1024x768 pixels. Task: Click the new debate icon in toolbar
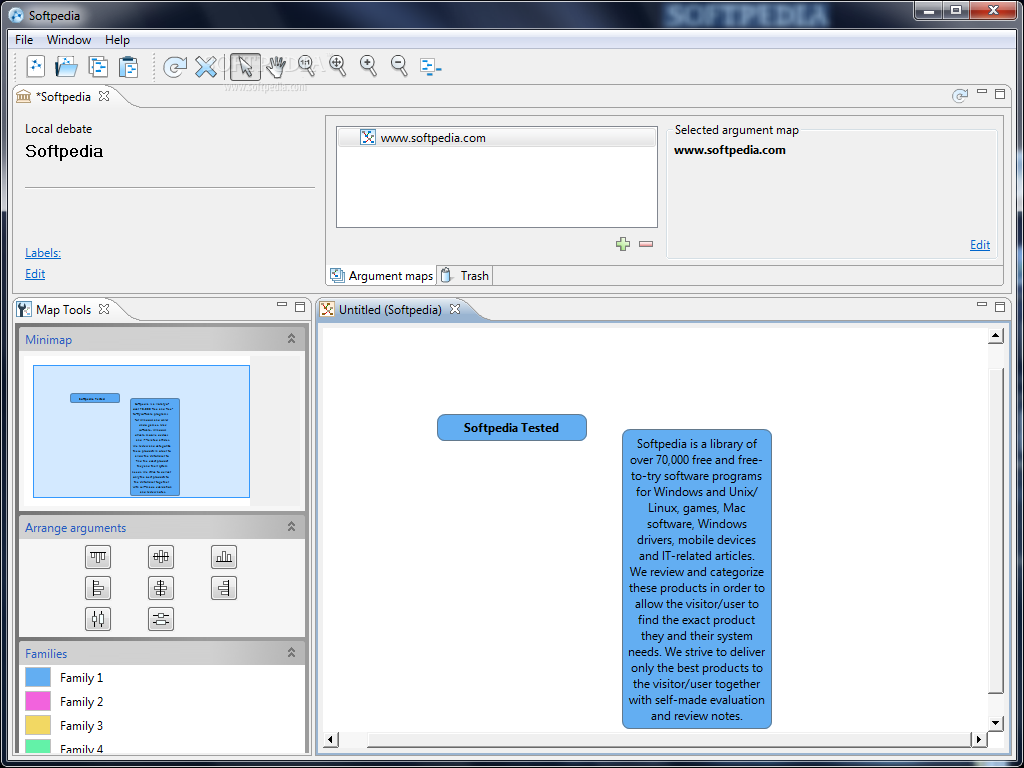tap(35, 67)
